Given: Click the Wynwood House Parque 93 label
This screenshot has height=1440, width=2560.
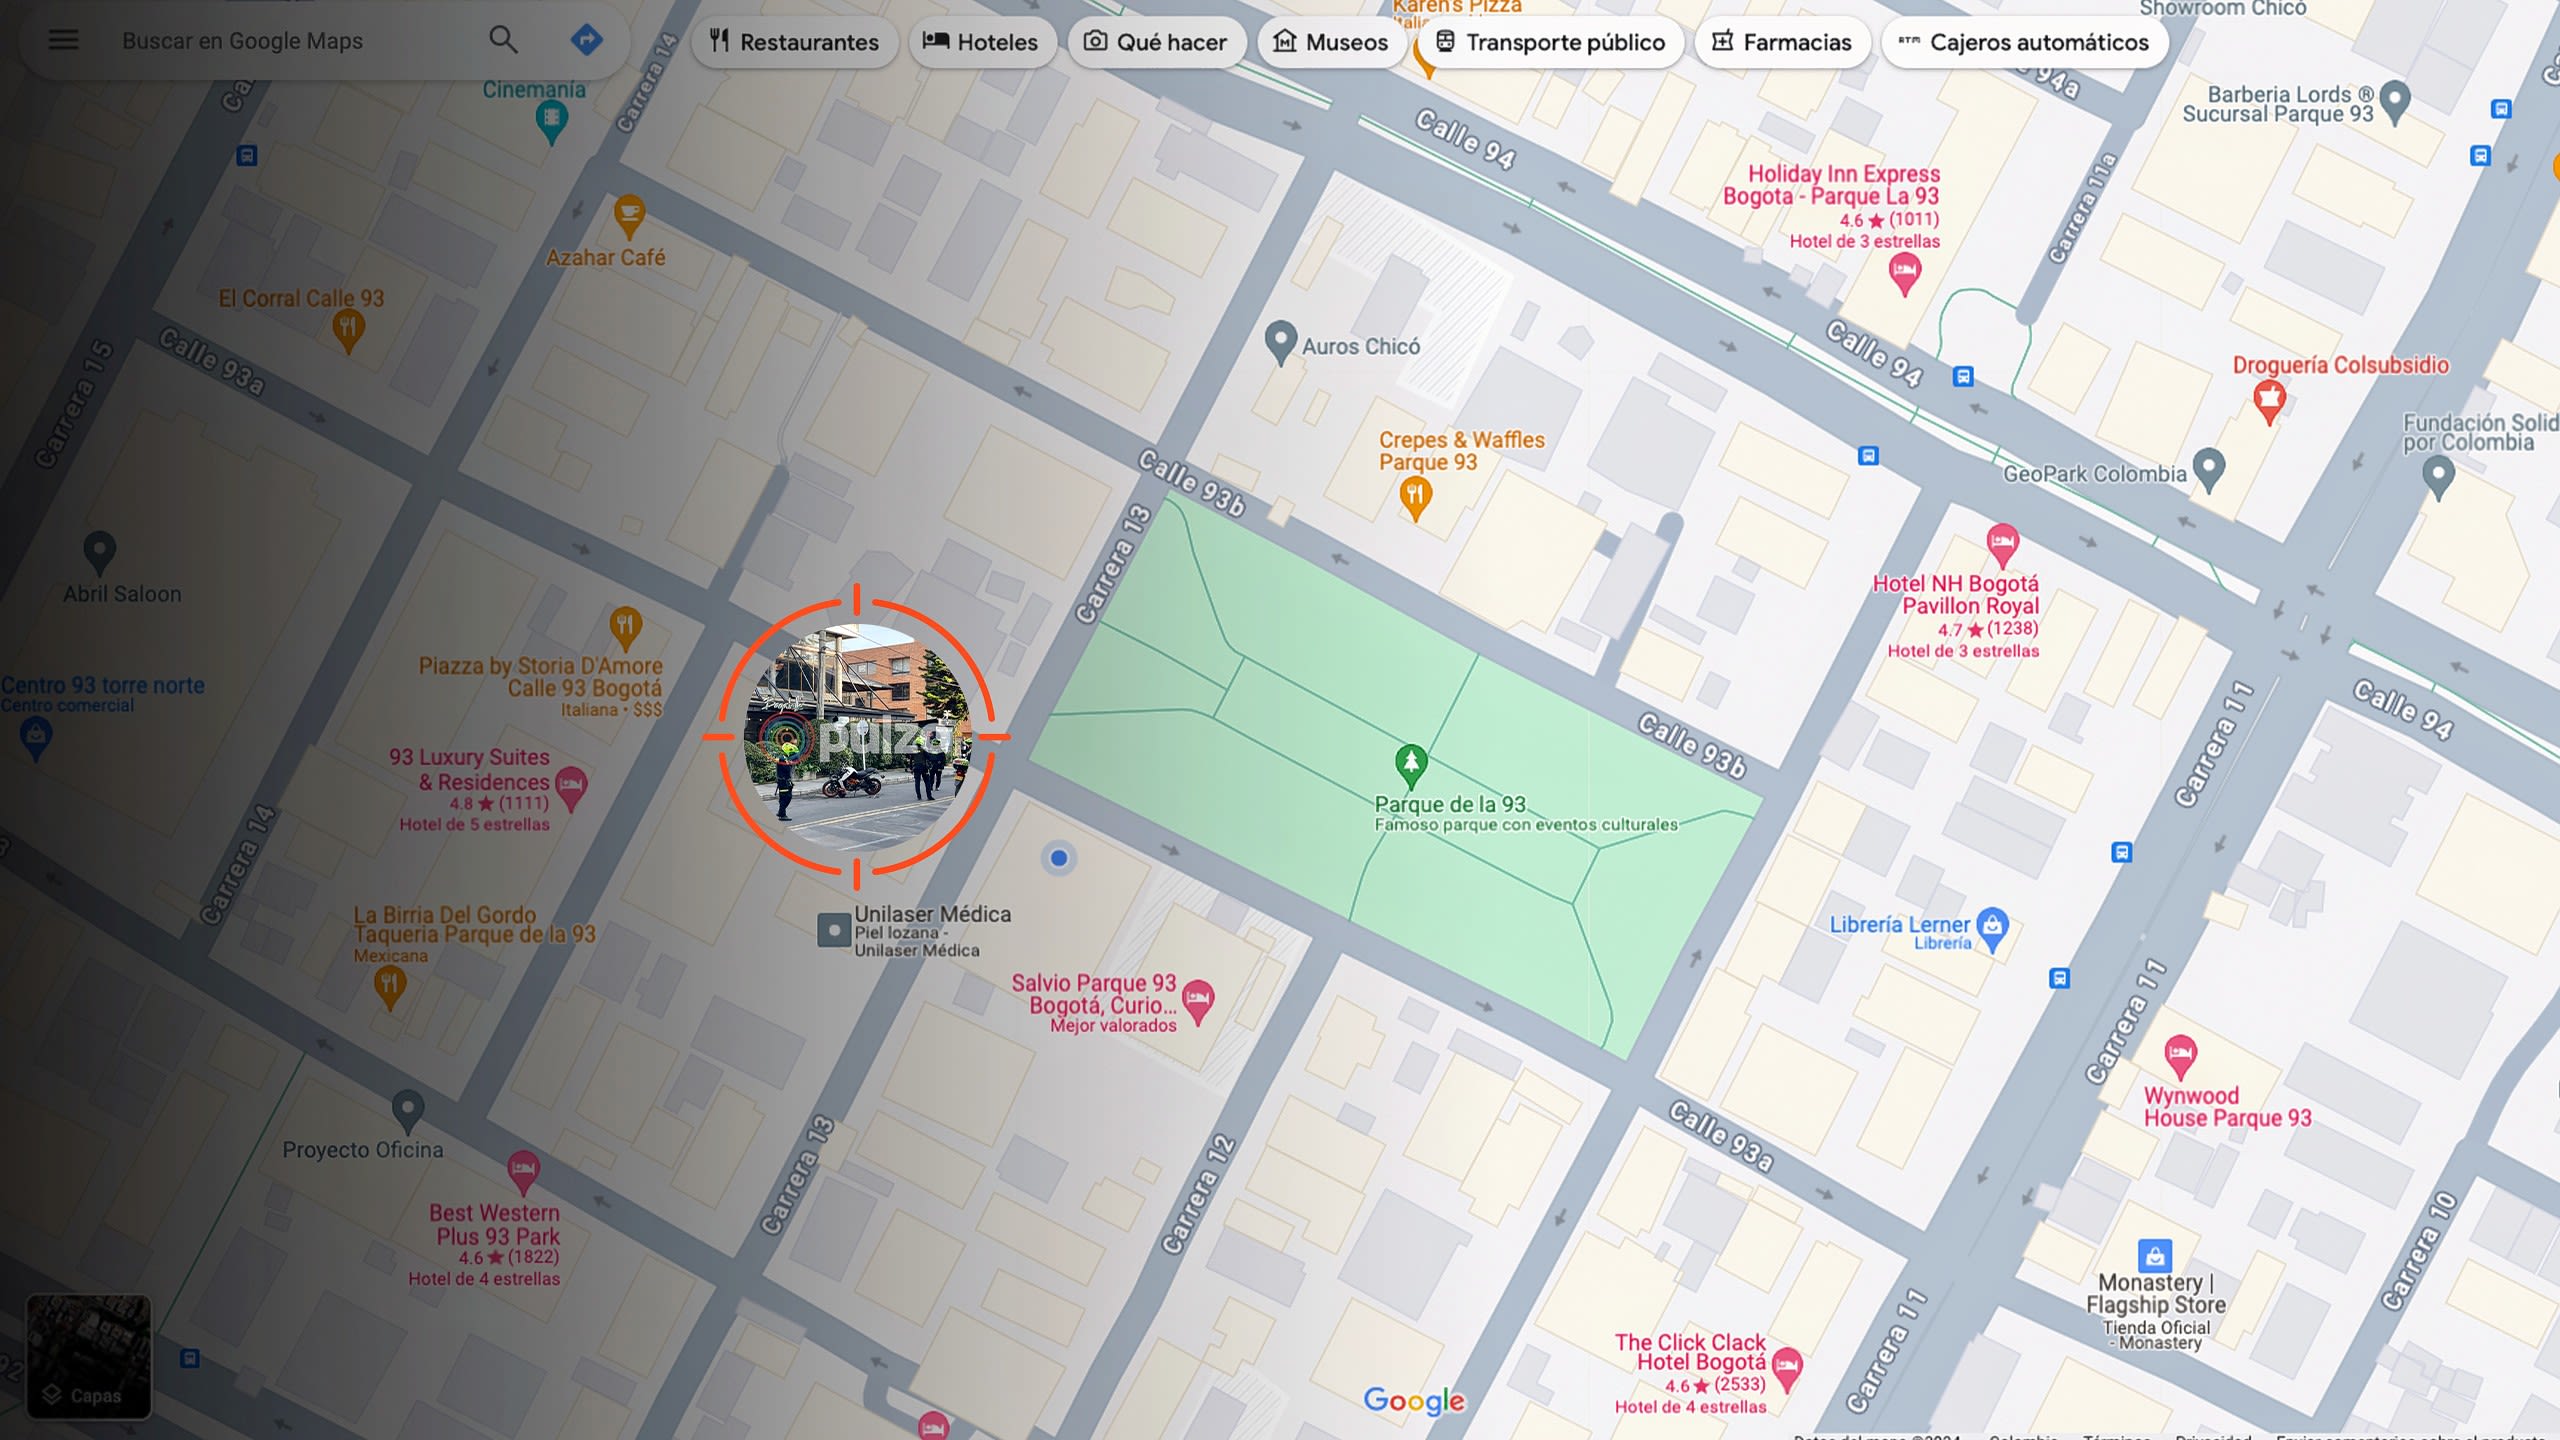Looking at the screenshot, I should point(2227,1107).
